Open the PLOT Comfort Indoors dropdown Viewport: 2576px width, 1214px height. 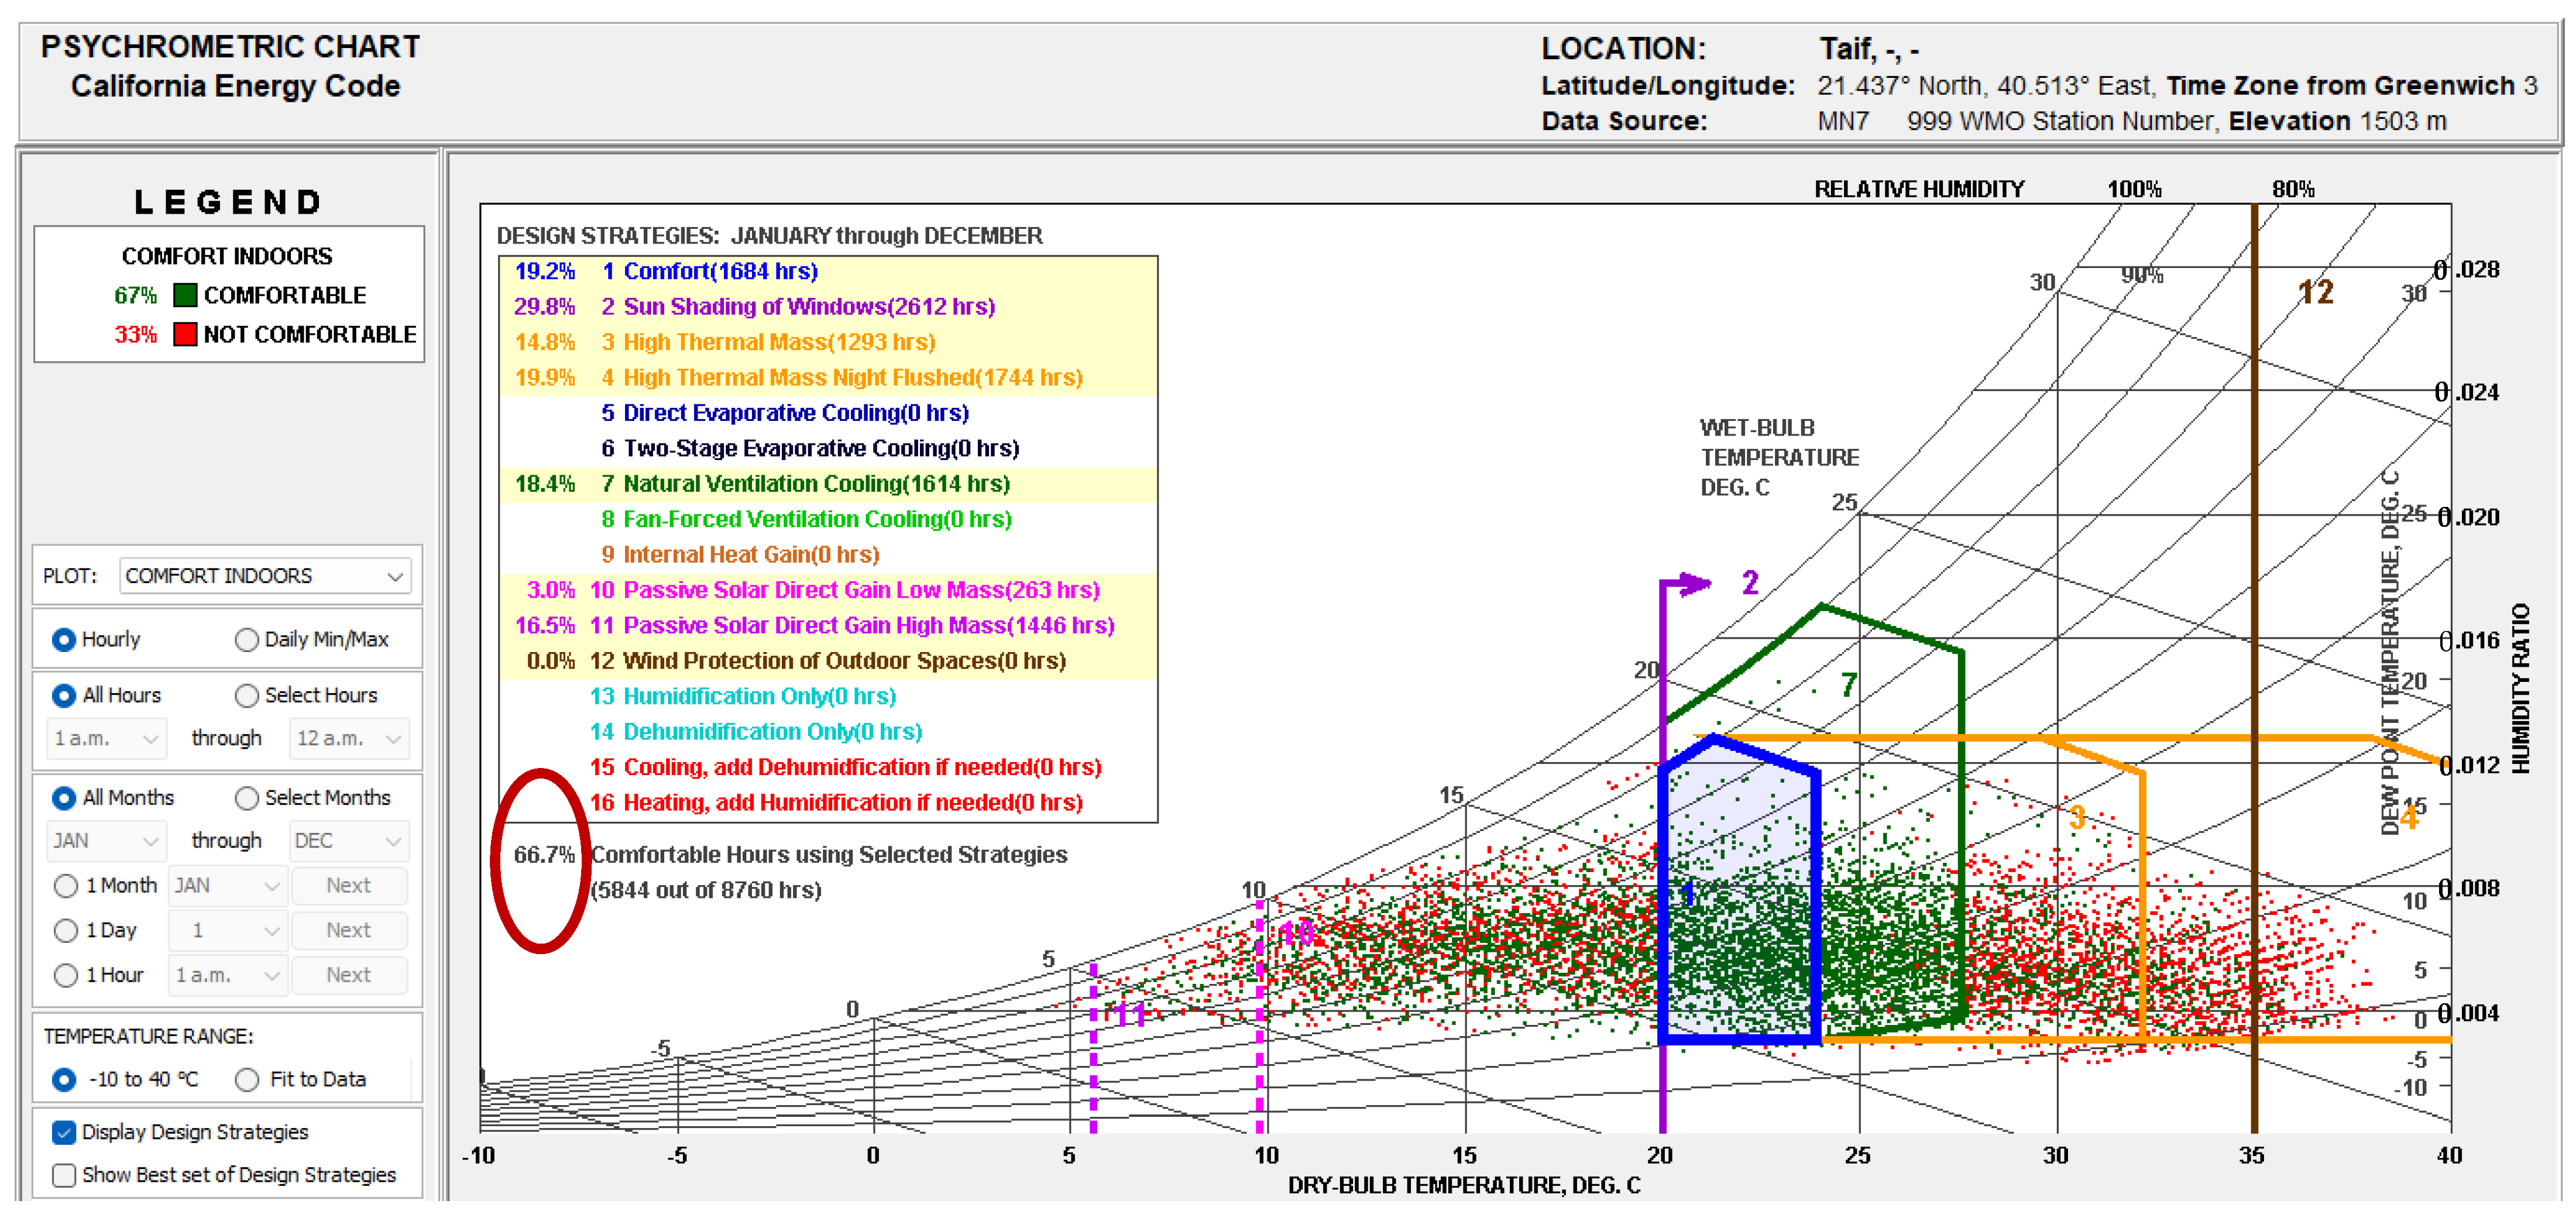click(265, 576)
